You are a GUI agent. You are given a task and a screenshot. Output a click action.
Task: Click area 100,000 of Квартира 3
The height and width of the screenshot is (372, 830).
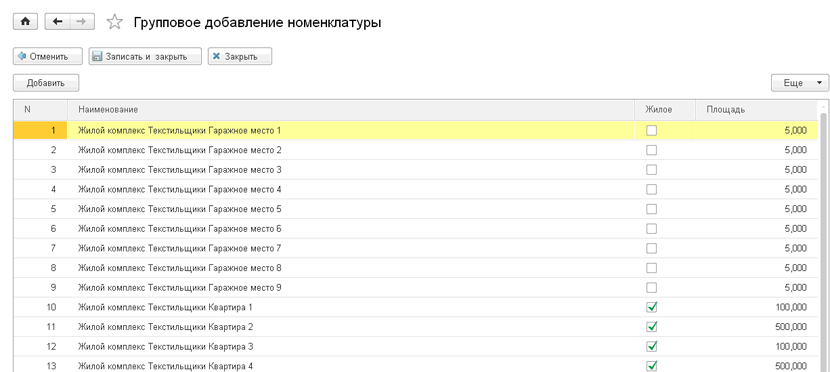pos(792,347)
